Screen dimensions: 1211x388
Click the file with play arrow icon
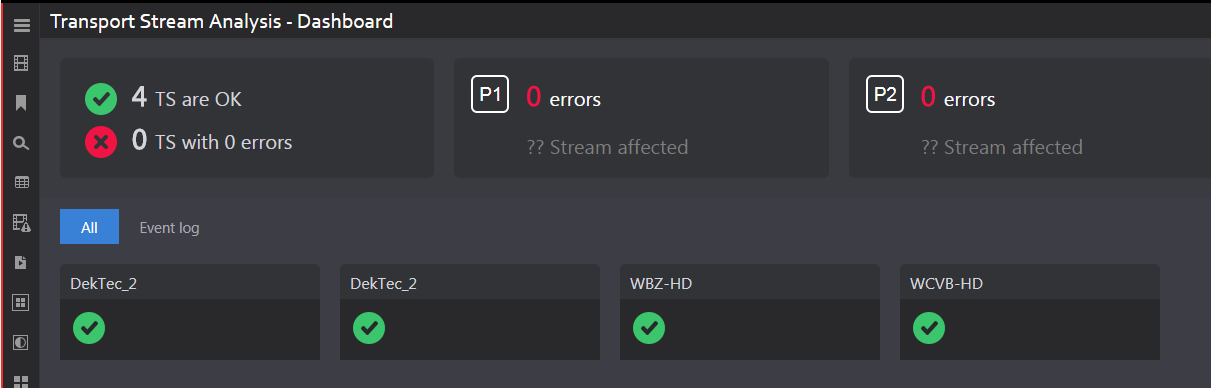[x=21, y=262]
